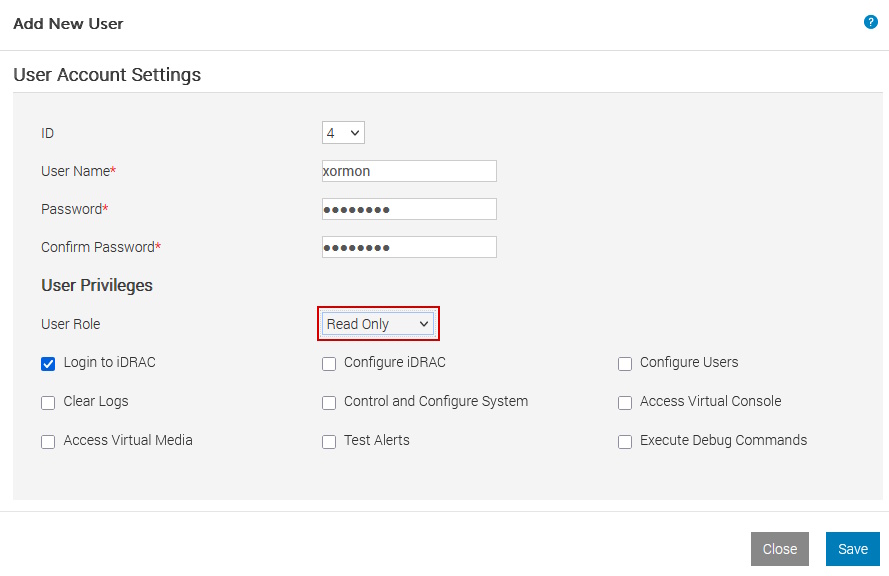This screenshot has height=576, width=889.
Task: Save the new user
Action: click(853, 549)
